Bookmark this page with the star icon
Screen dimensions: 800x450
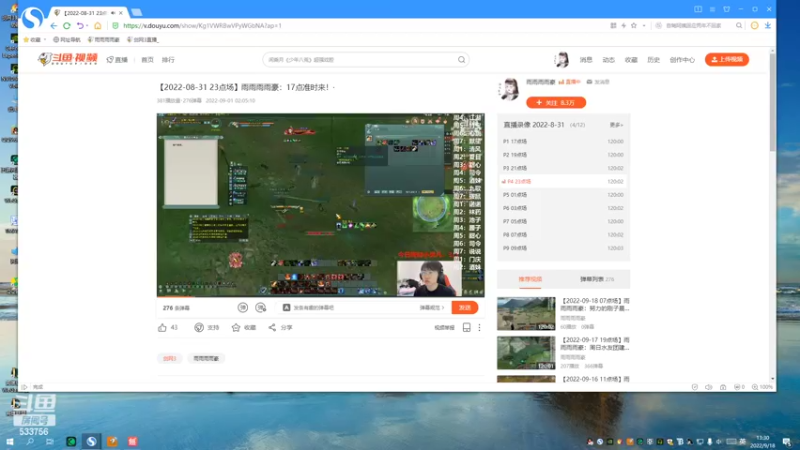click(x=634, y=26)
